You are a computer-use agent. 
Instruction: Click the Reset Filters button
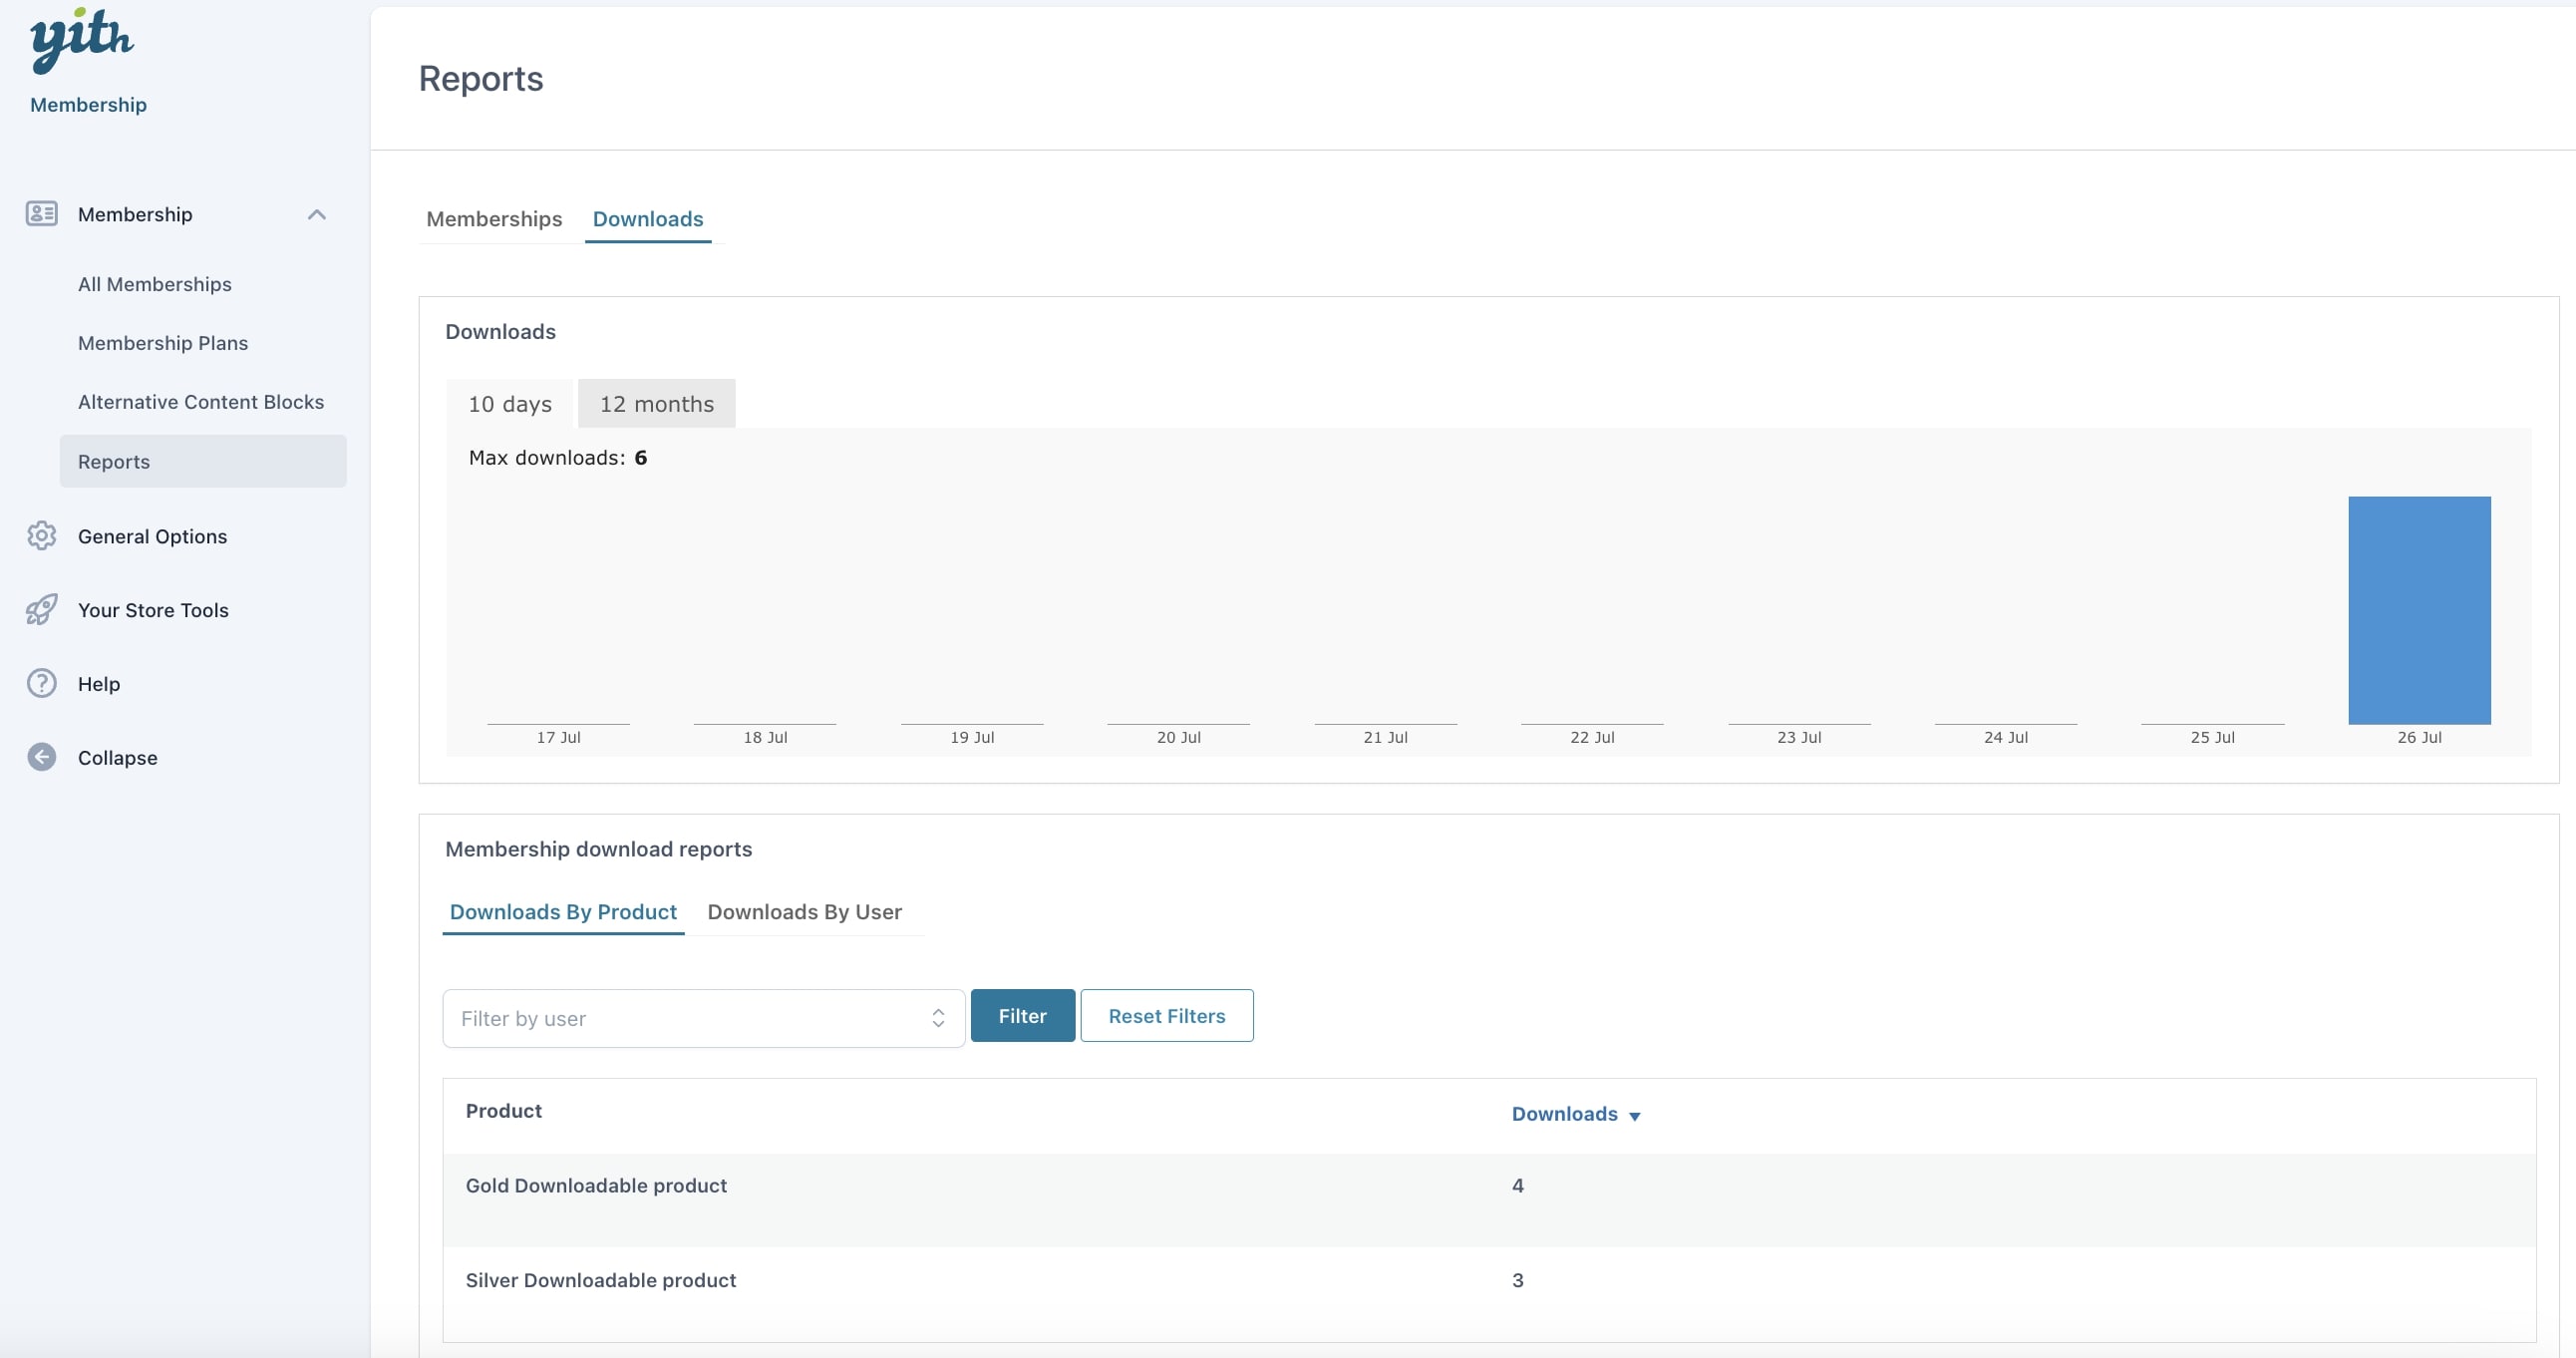(x=1166, y=1016)
